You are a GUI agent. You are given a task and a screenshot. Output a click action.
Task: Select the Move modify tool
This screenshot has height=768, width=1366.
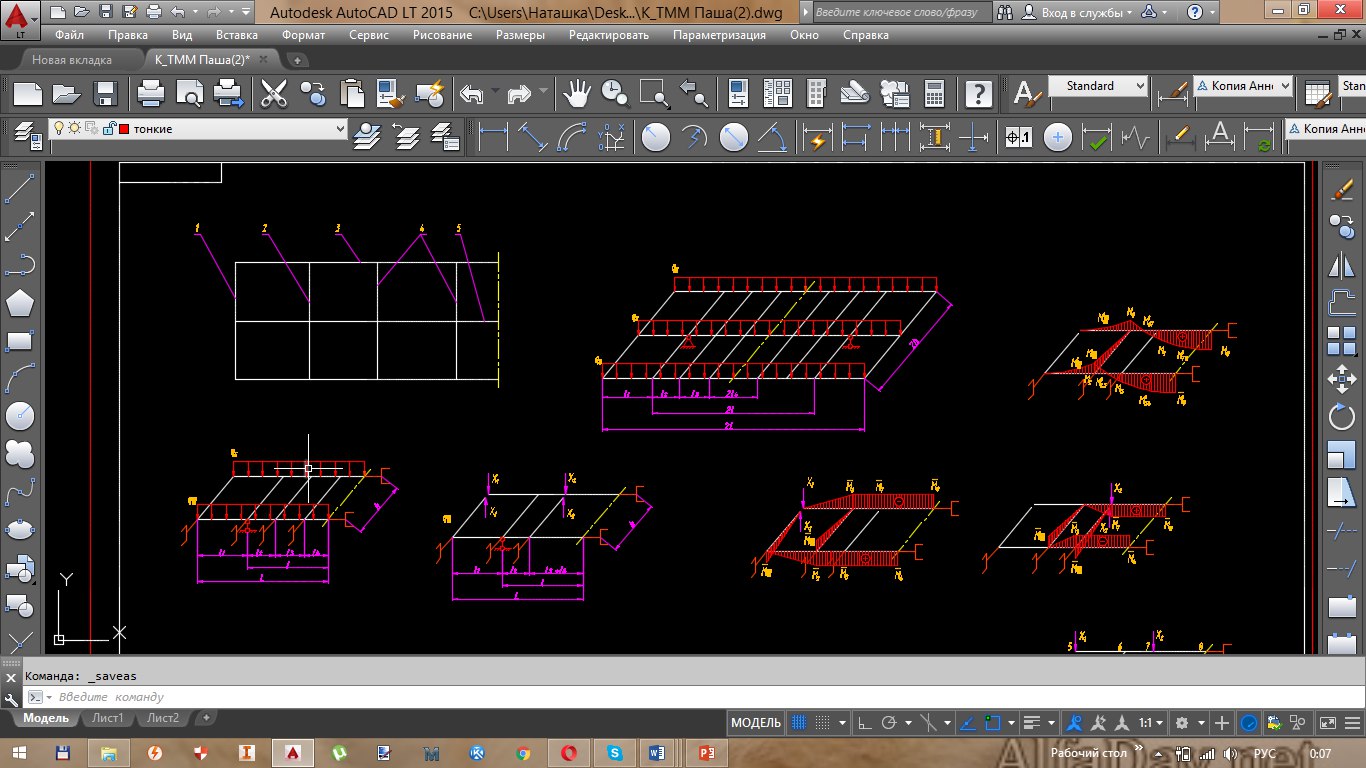click(1341, 379)
